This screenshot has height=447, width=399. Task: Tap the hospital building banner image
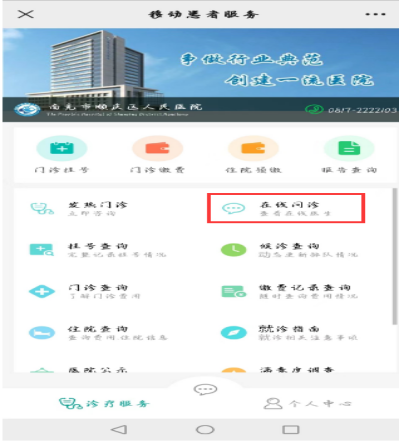pos(200,75)
